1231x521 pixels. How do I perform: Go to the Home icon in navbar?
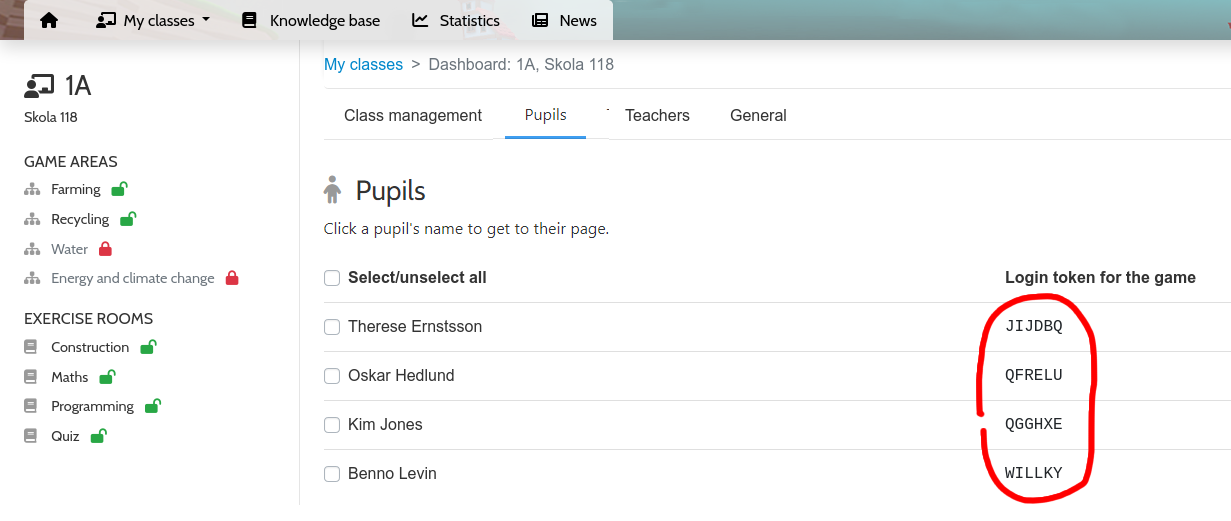click(48, 20)
